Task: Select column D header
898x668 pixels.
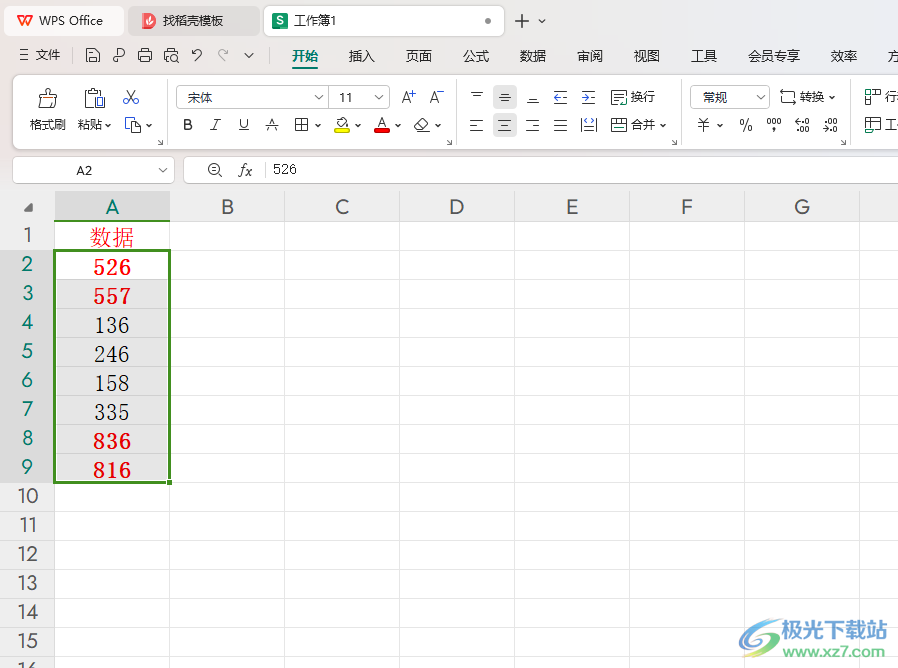Action: pyautogui.click(x=456, y=207)
